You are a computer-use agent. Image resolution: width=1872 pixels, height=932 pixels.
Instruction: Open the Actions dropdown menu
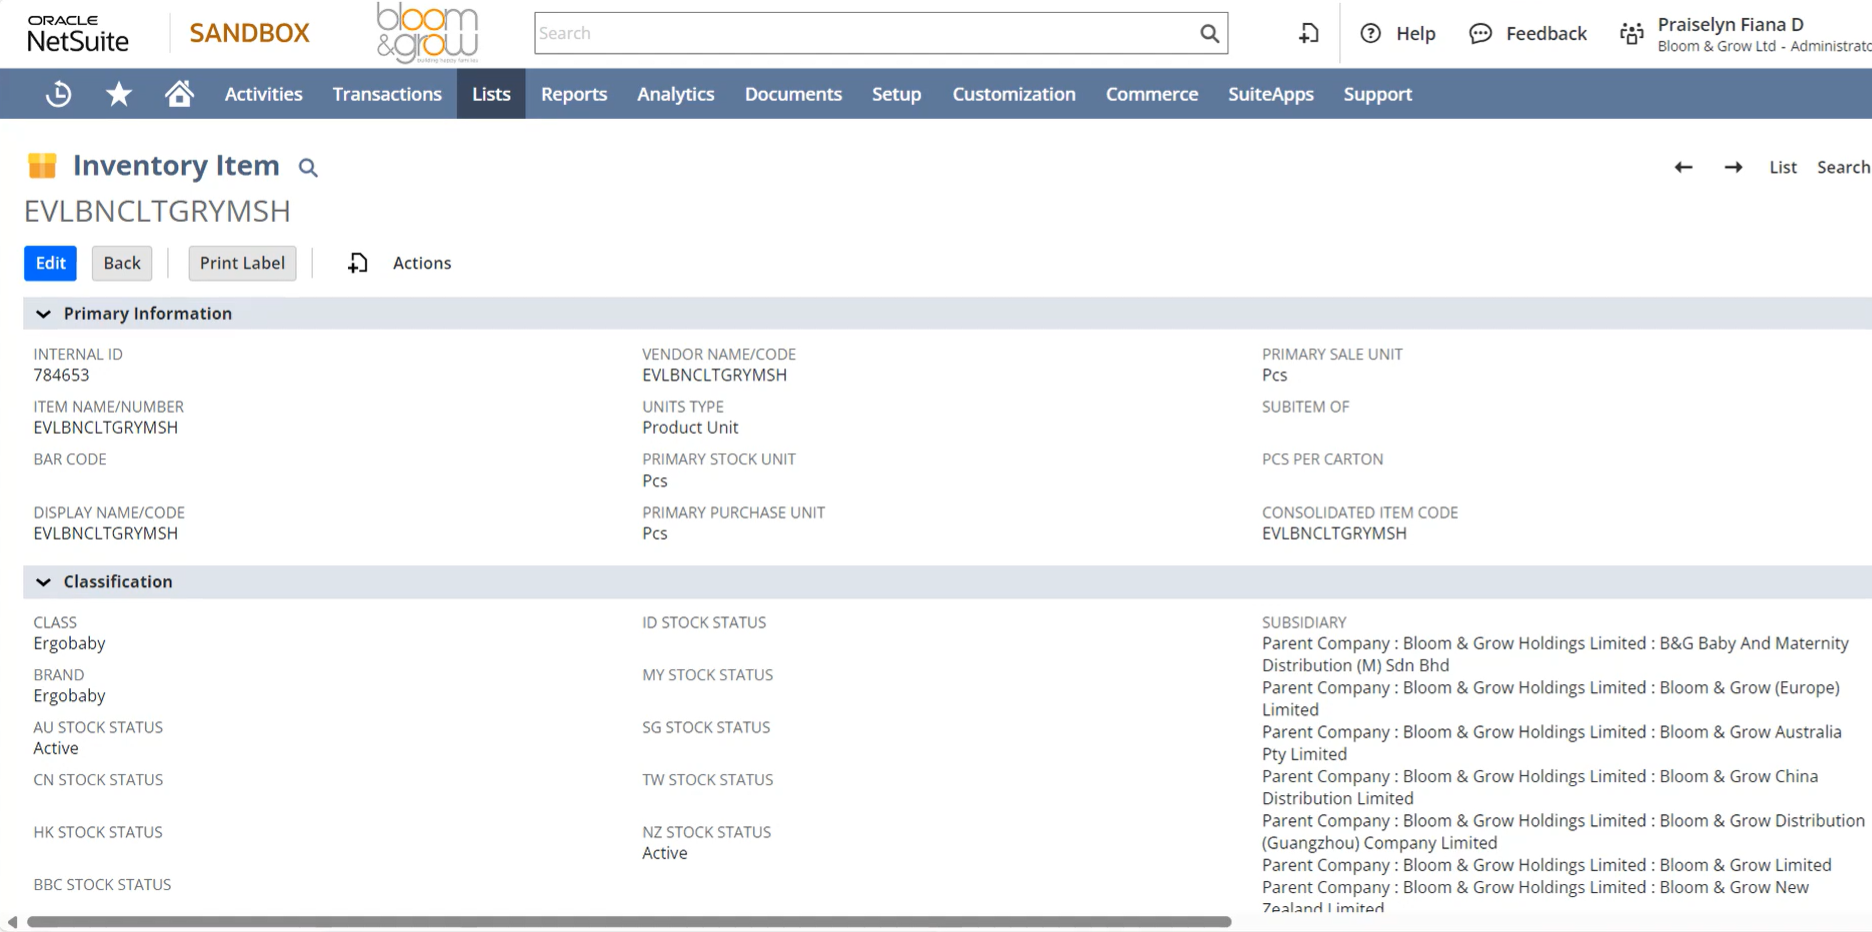[422, 263]
